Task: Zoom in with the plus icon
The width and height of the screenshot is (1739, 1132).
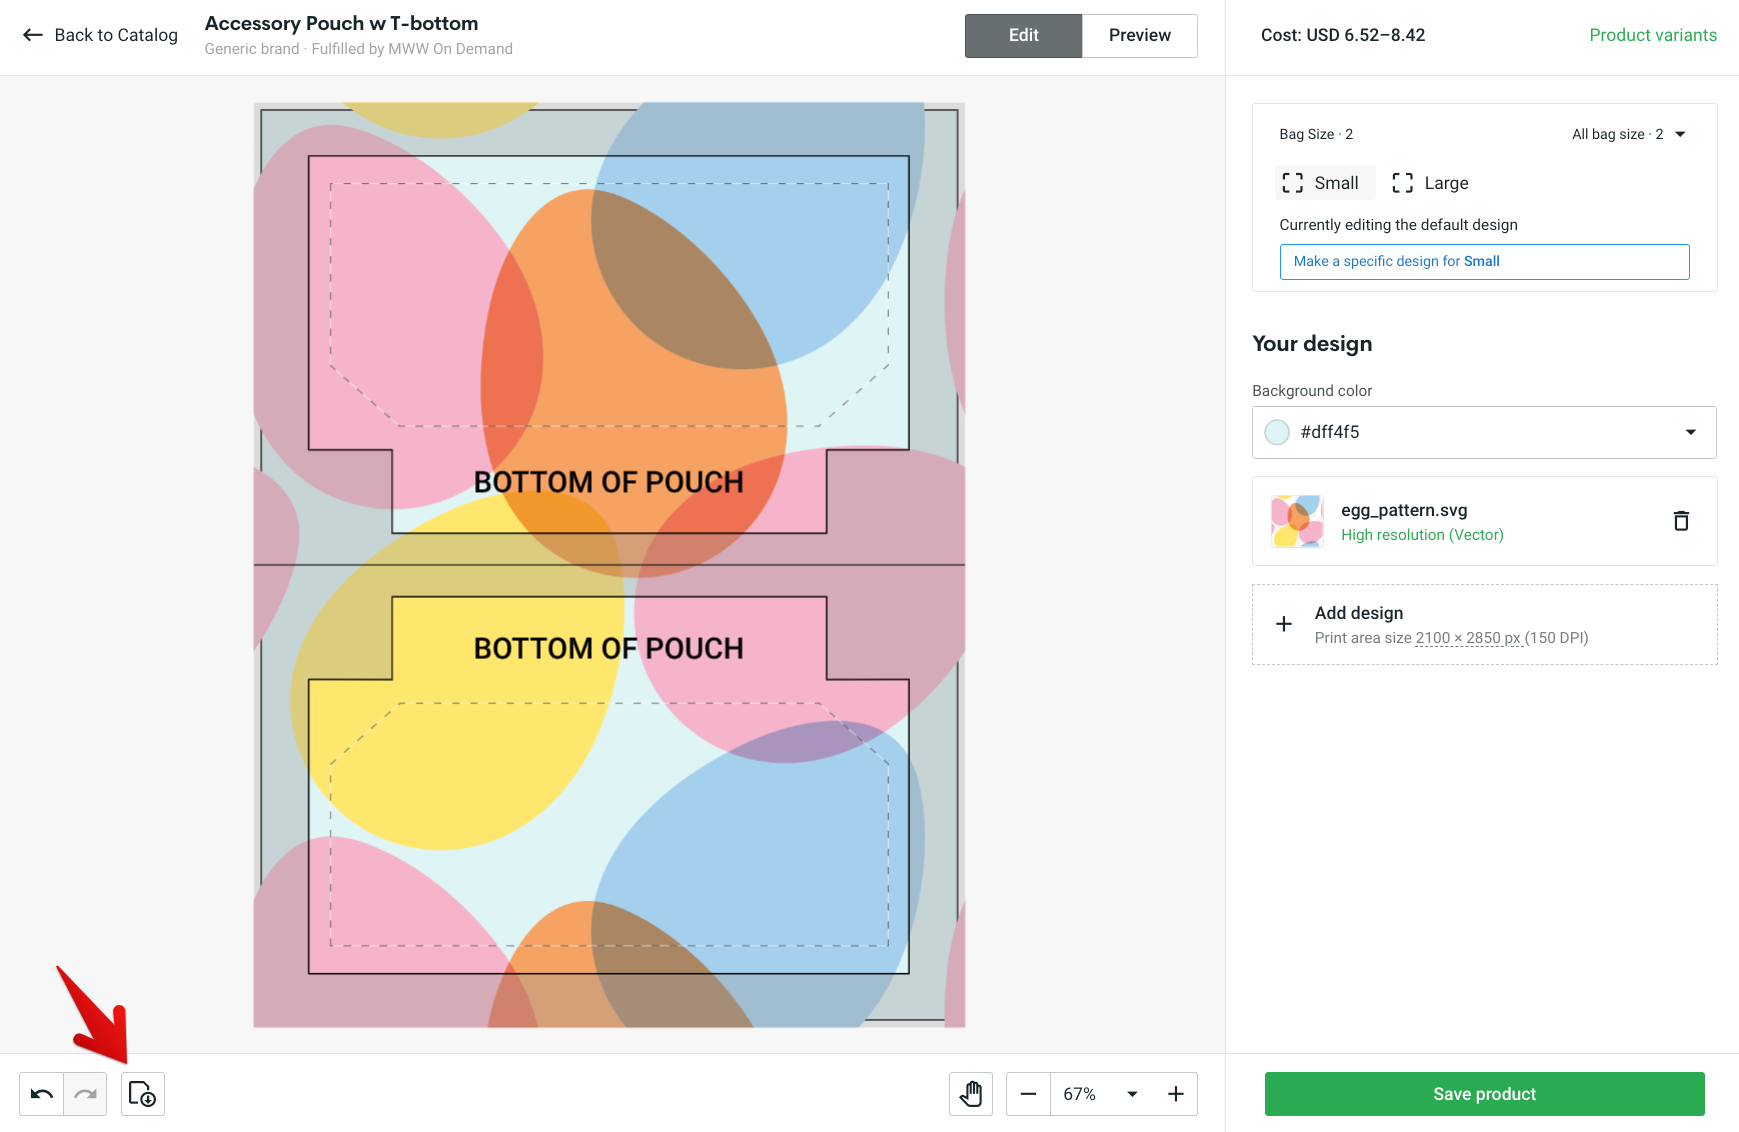Action: pos(1176,1094)
